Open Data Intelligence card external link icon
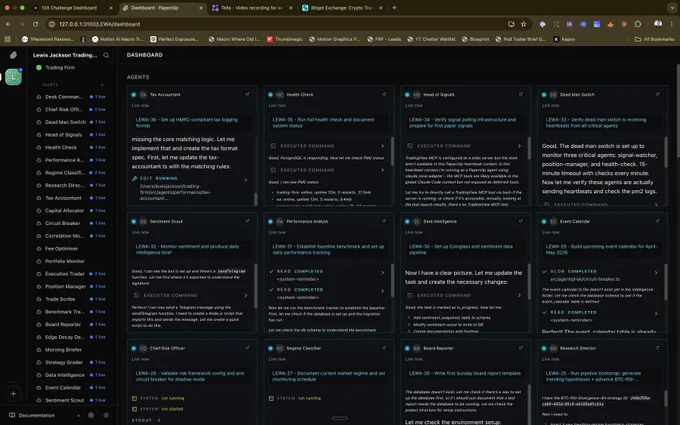 pos(521,221)
